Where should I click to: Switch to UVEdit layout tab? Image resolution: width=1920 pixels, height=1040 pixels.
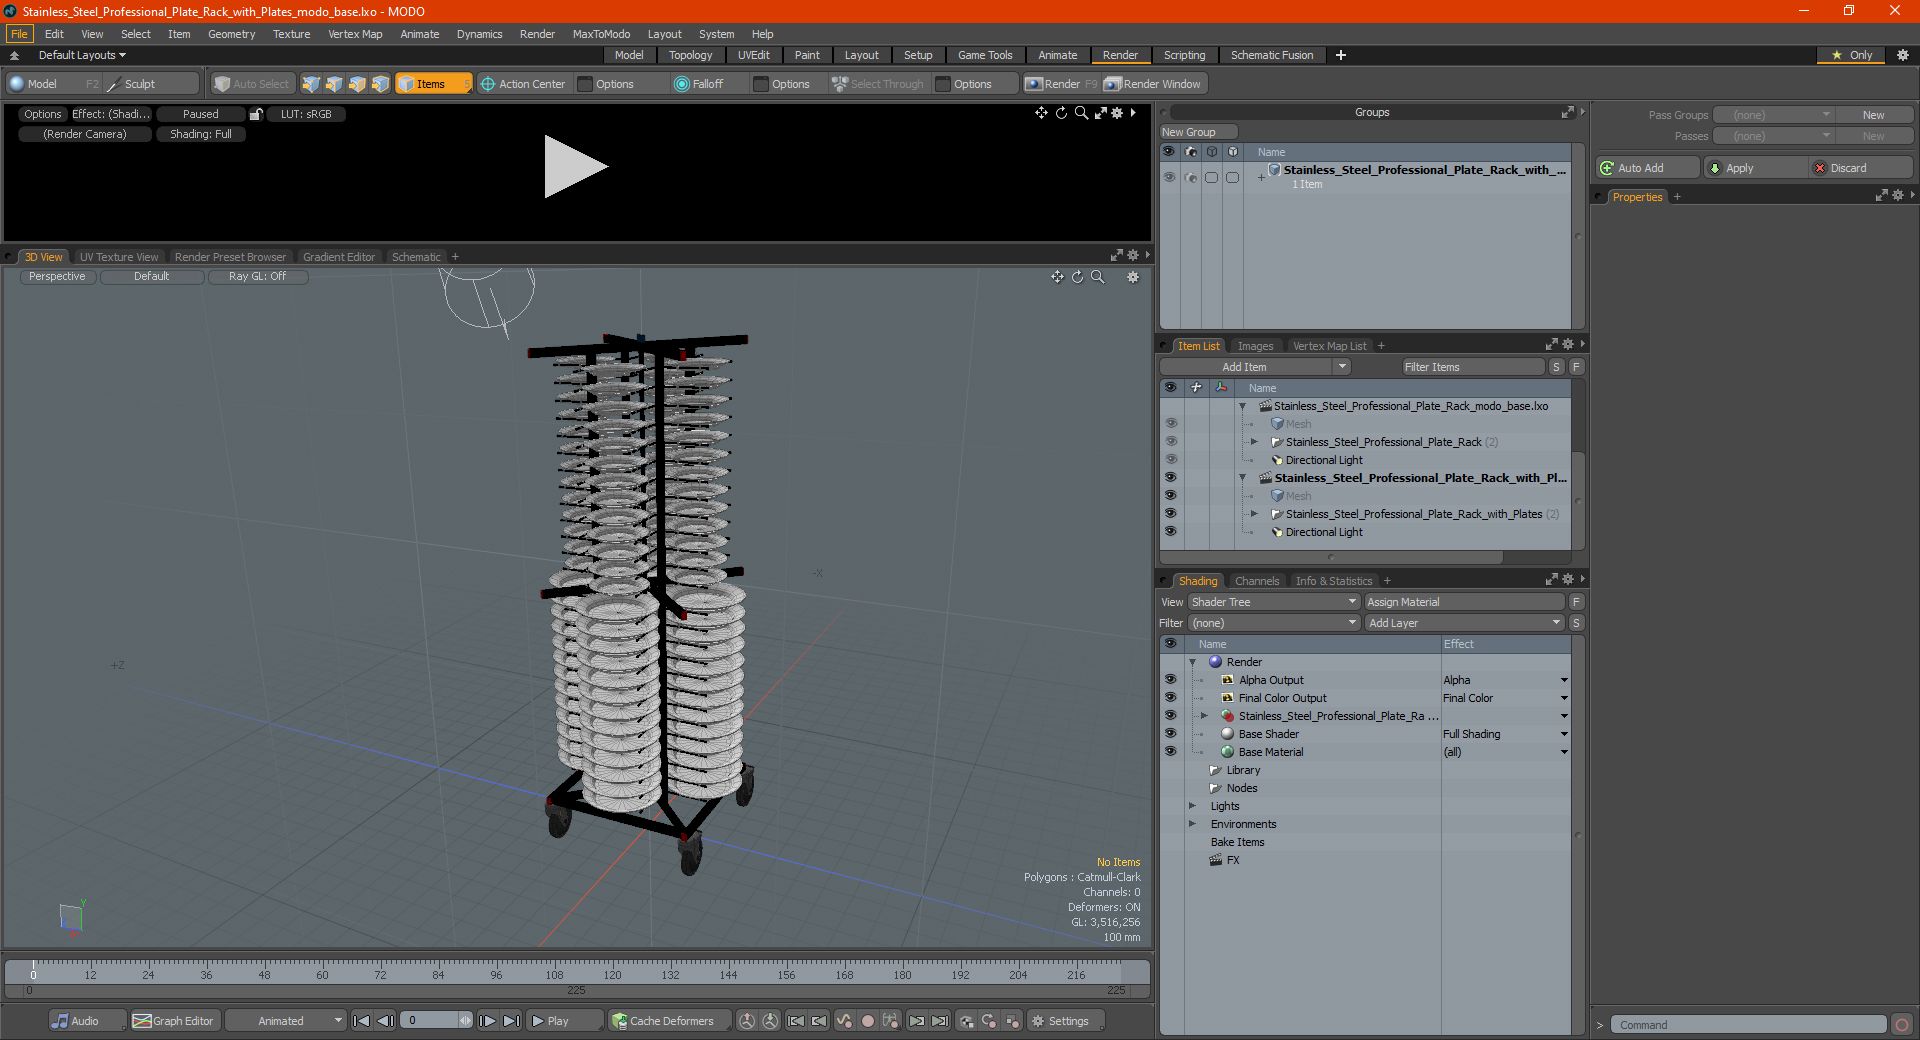753,55
